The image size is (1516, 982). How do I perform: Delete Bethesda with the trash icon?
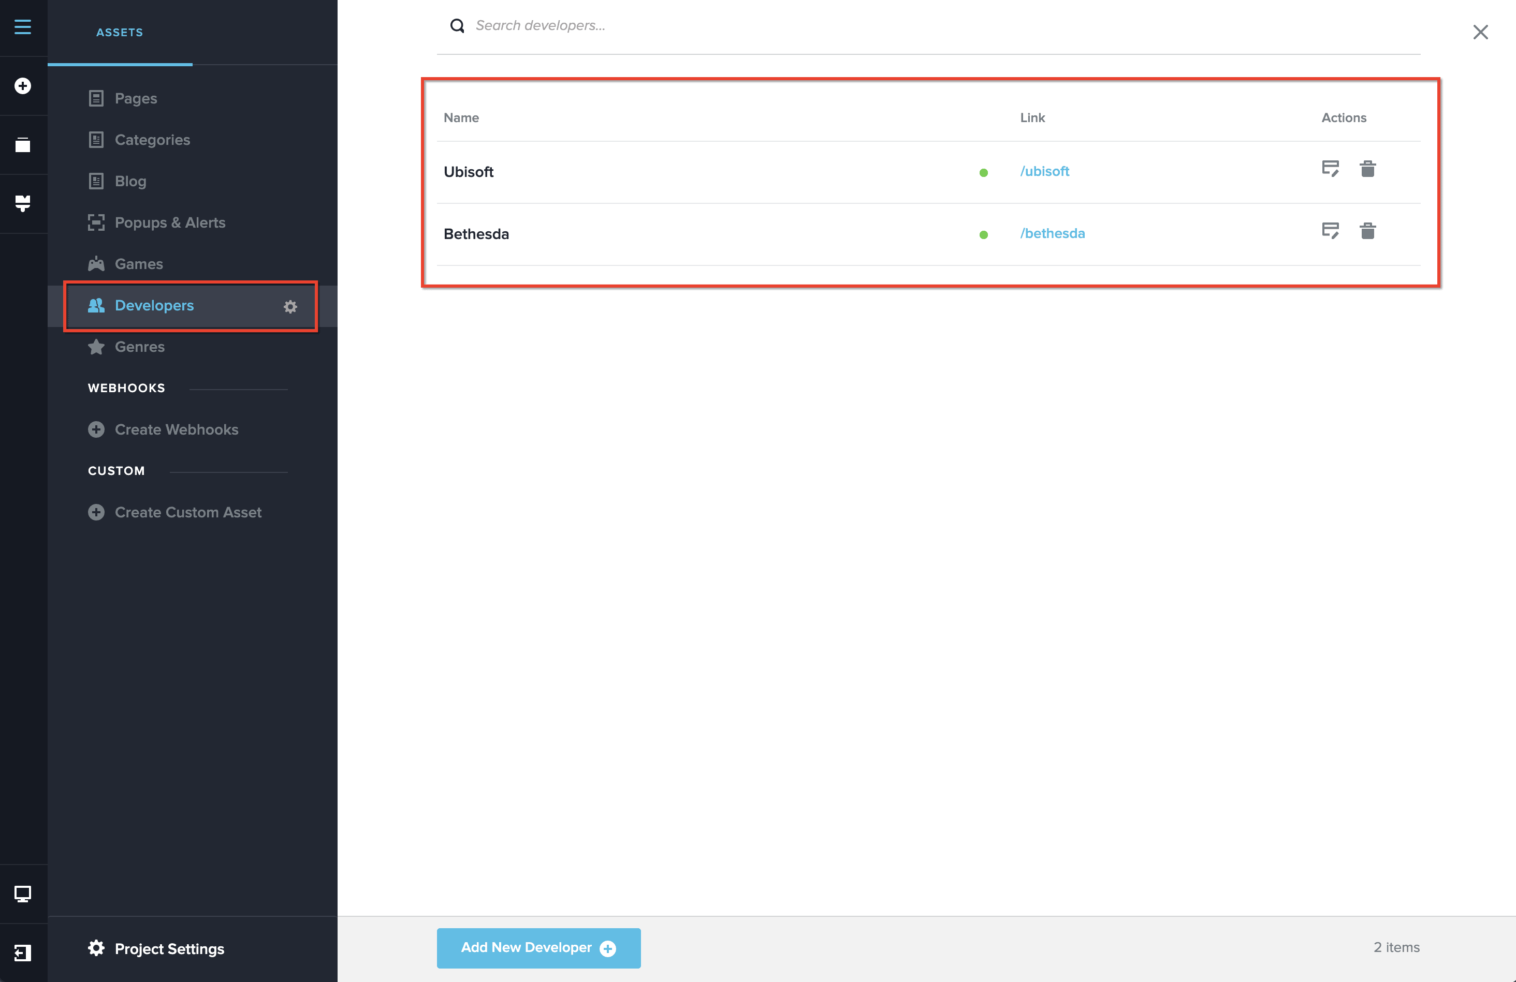pos(1368,231)
